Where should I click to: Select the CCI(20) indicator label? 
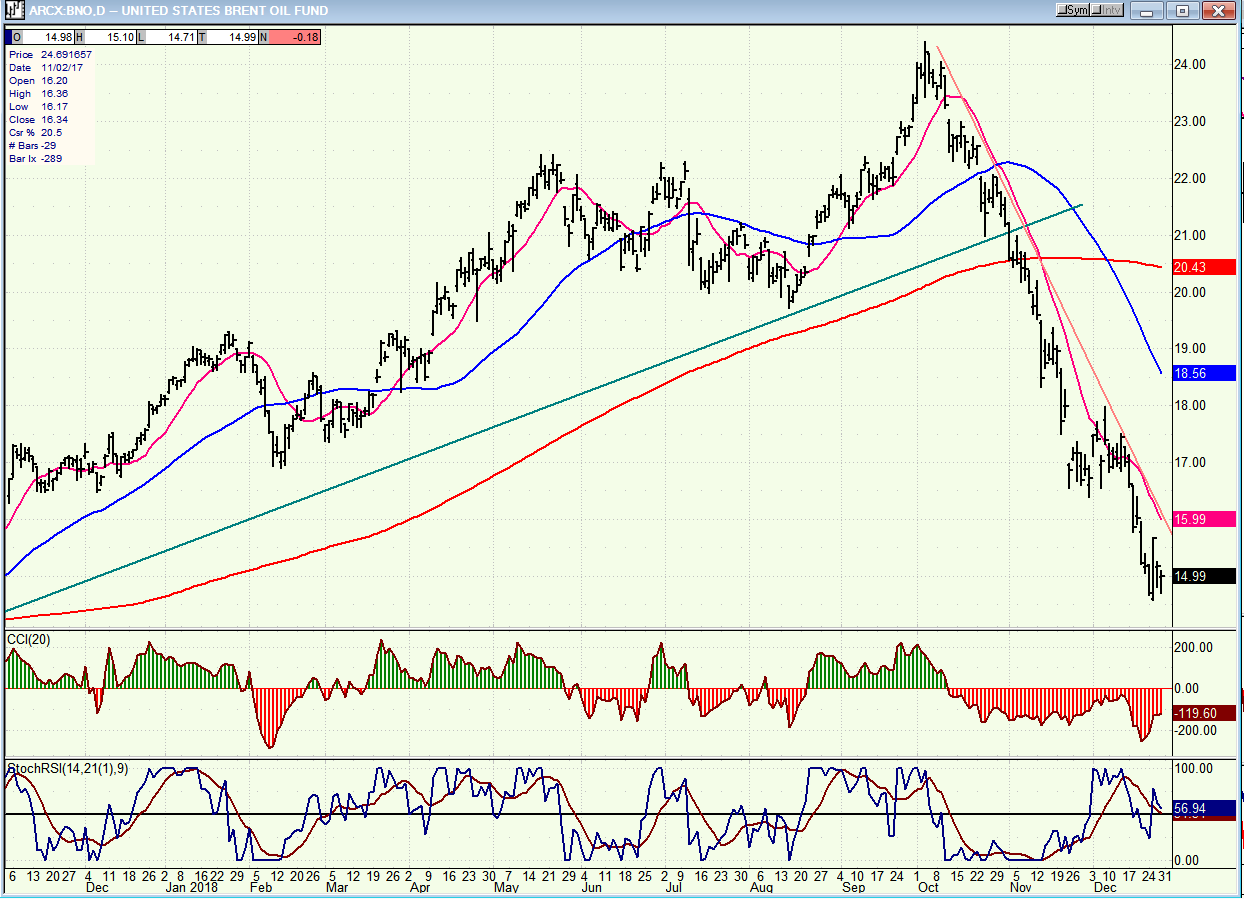(x=28, y=638)
